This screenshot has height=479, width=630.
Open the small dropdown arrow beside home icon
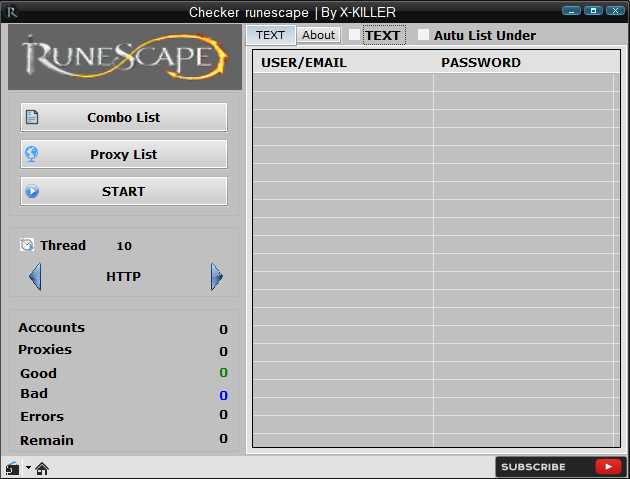point(28,467)
